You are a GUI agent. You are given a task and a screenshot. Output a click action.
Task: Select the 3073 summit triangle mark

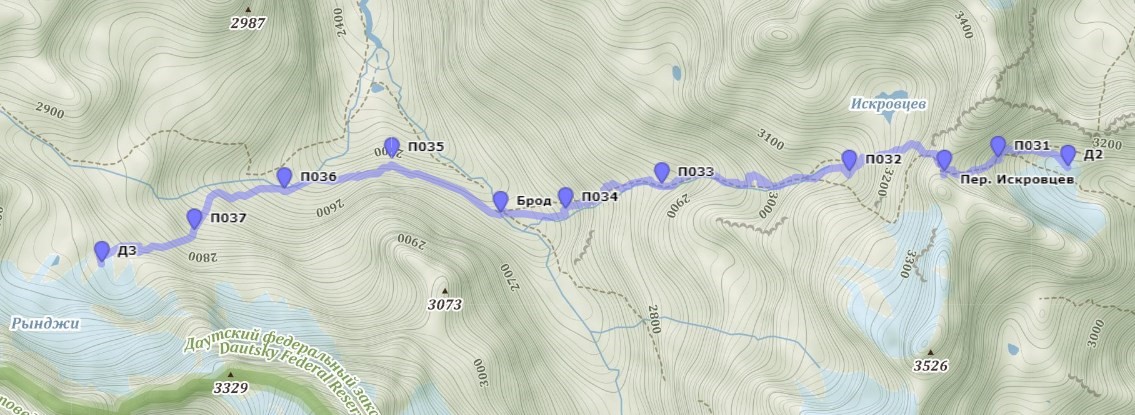pyautogui.click(x=444, y=290)
